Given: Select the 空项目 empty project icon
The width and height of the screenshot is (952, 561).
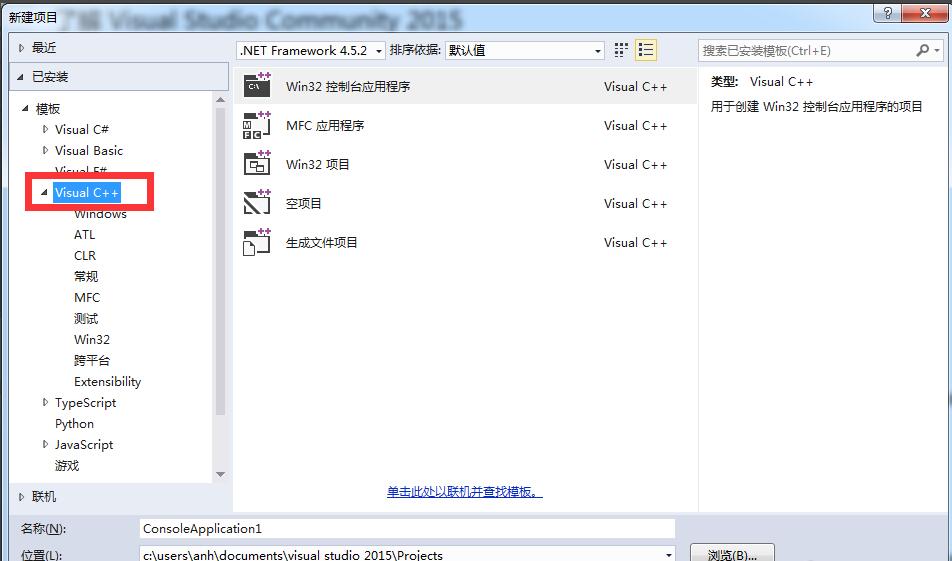Looking at the screenshot, I should [257, 203].
